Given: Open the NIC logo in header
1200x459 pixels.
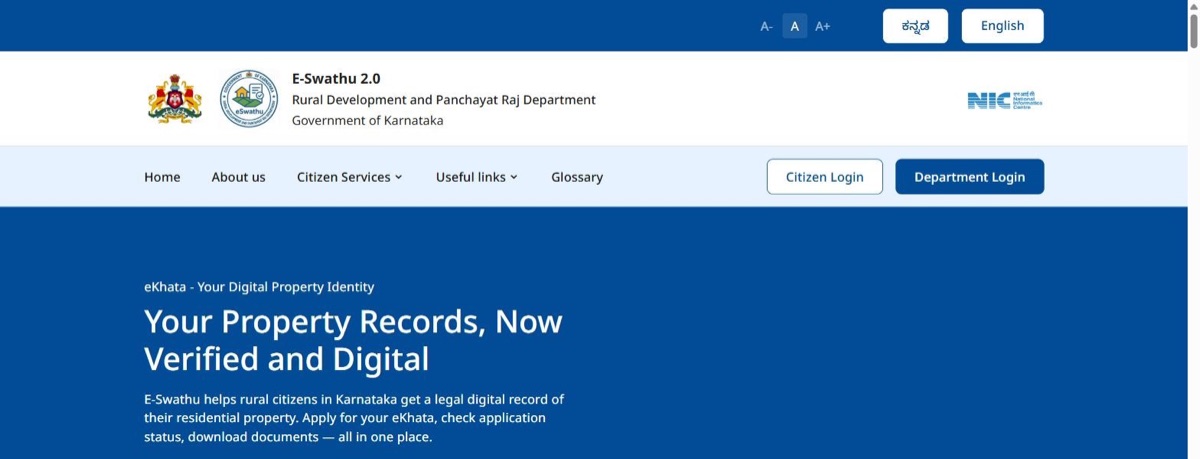Looking at the screenshot, I should [x=1005, y=100].
